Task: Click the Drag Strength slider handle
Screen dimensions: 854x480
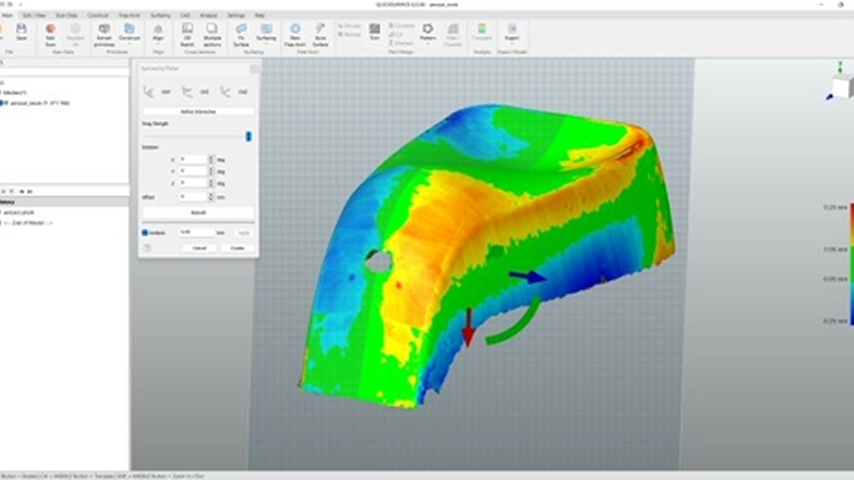Action: click(249, 136)
